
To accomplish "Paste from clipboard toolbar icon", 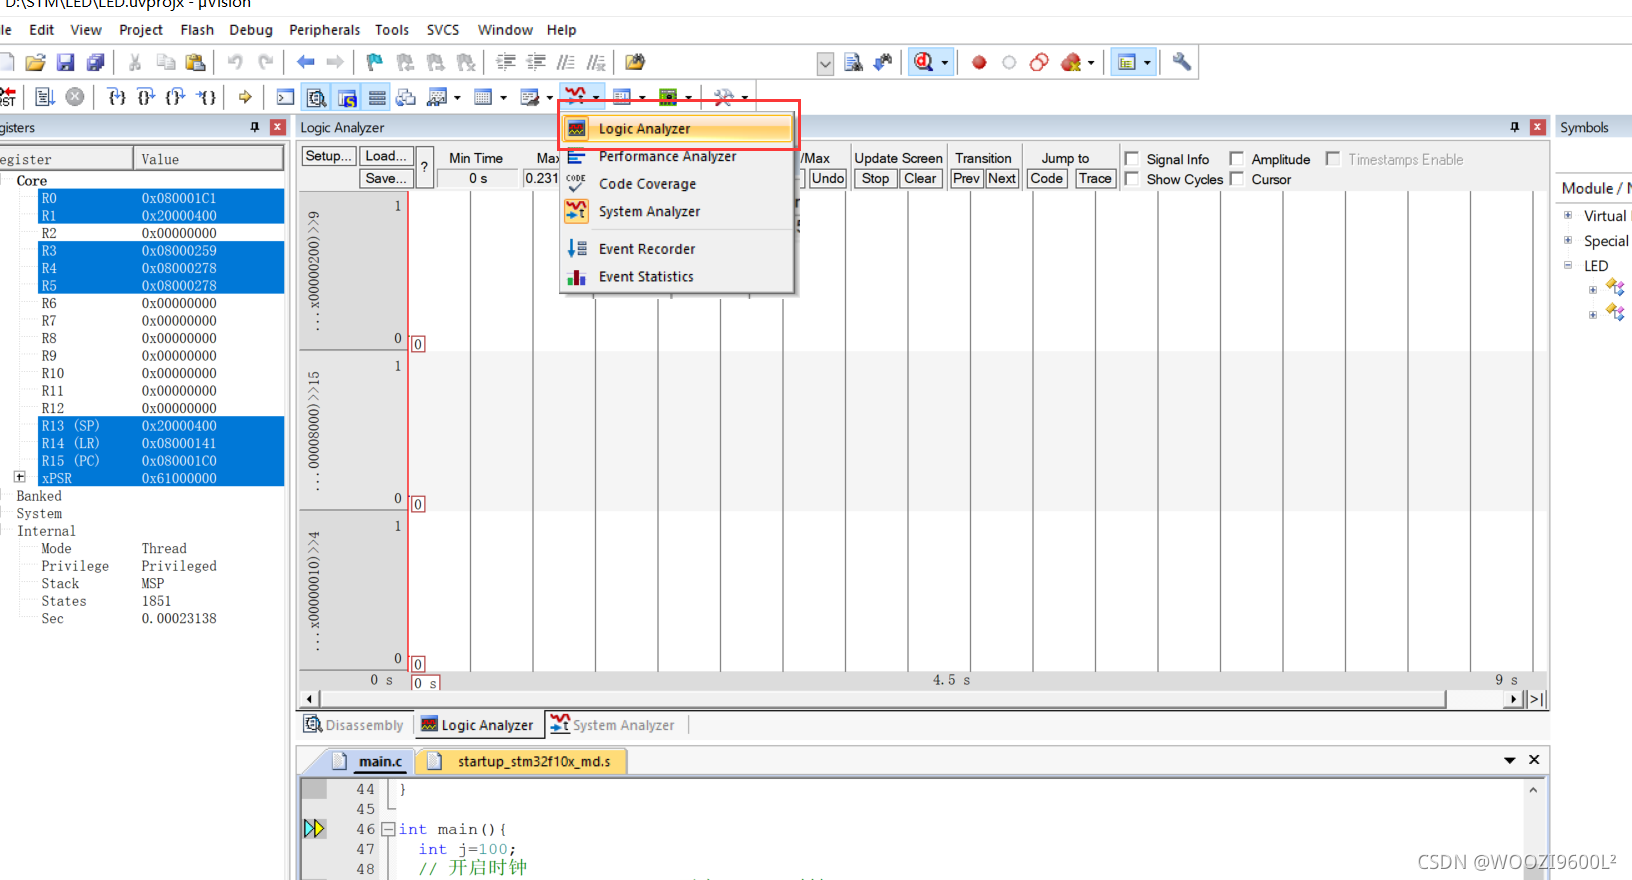I will pos(196,62).
